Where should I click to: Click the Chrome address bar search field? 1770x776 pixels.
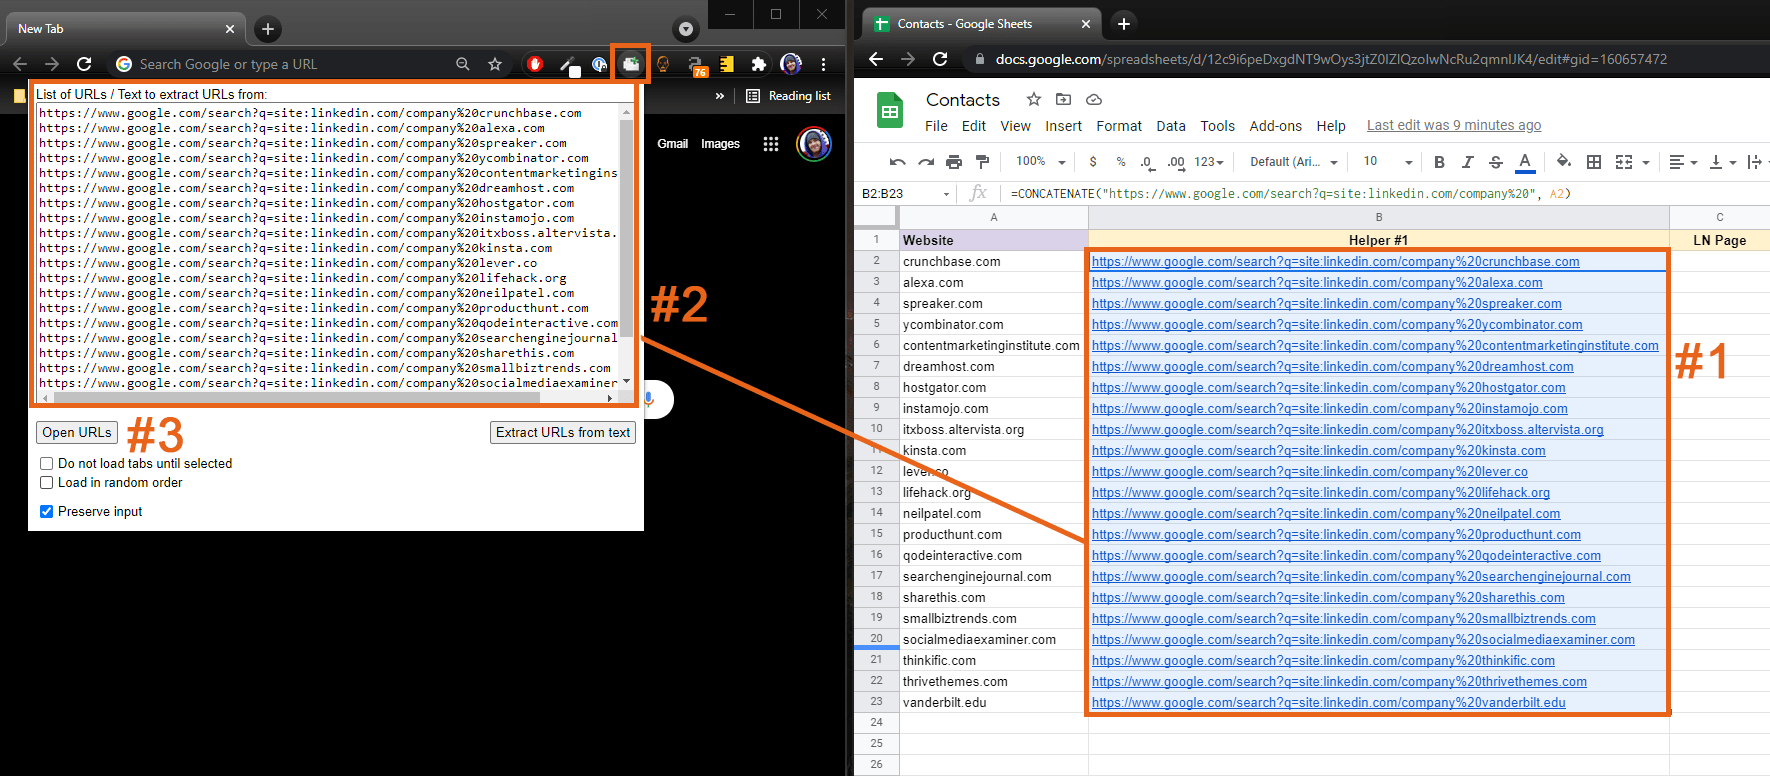coord(290,64)
